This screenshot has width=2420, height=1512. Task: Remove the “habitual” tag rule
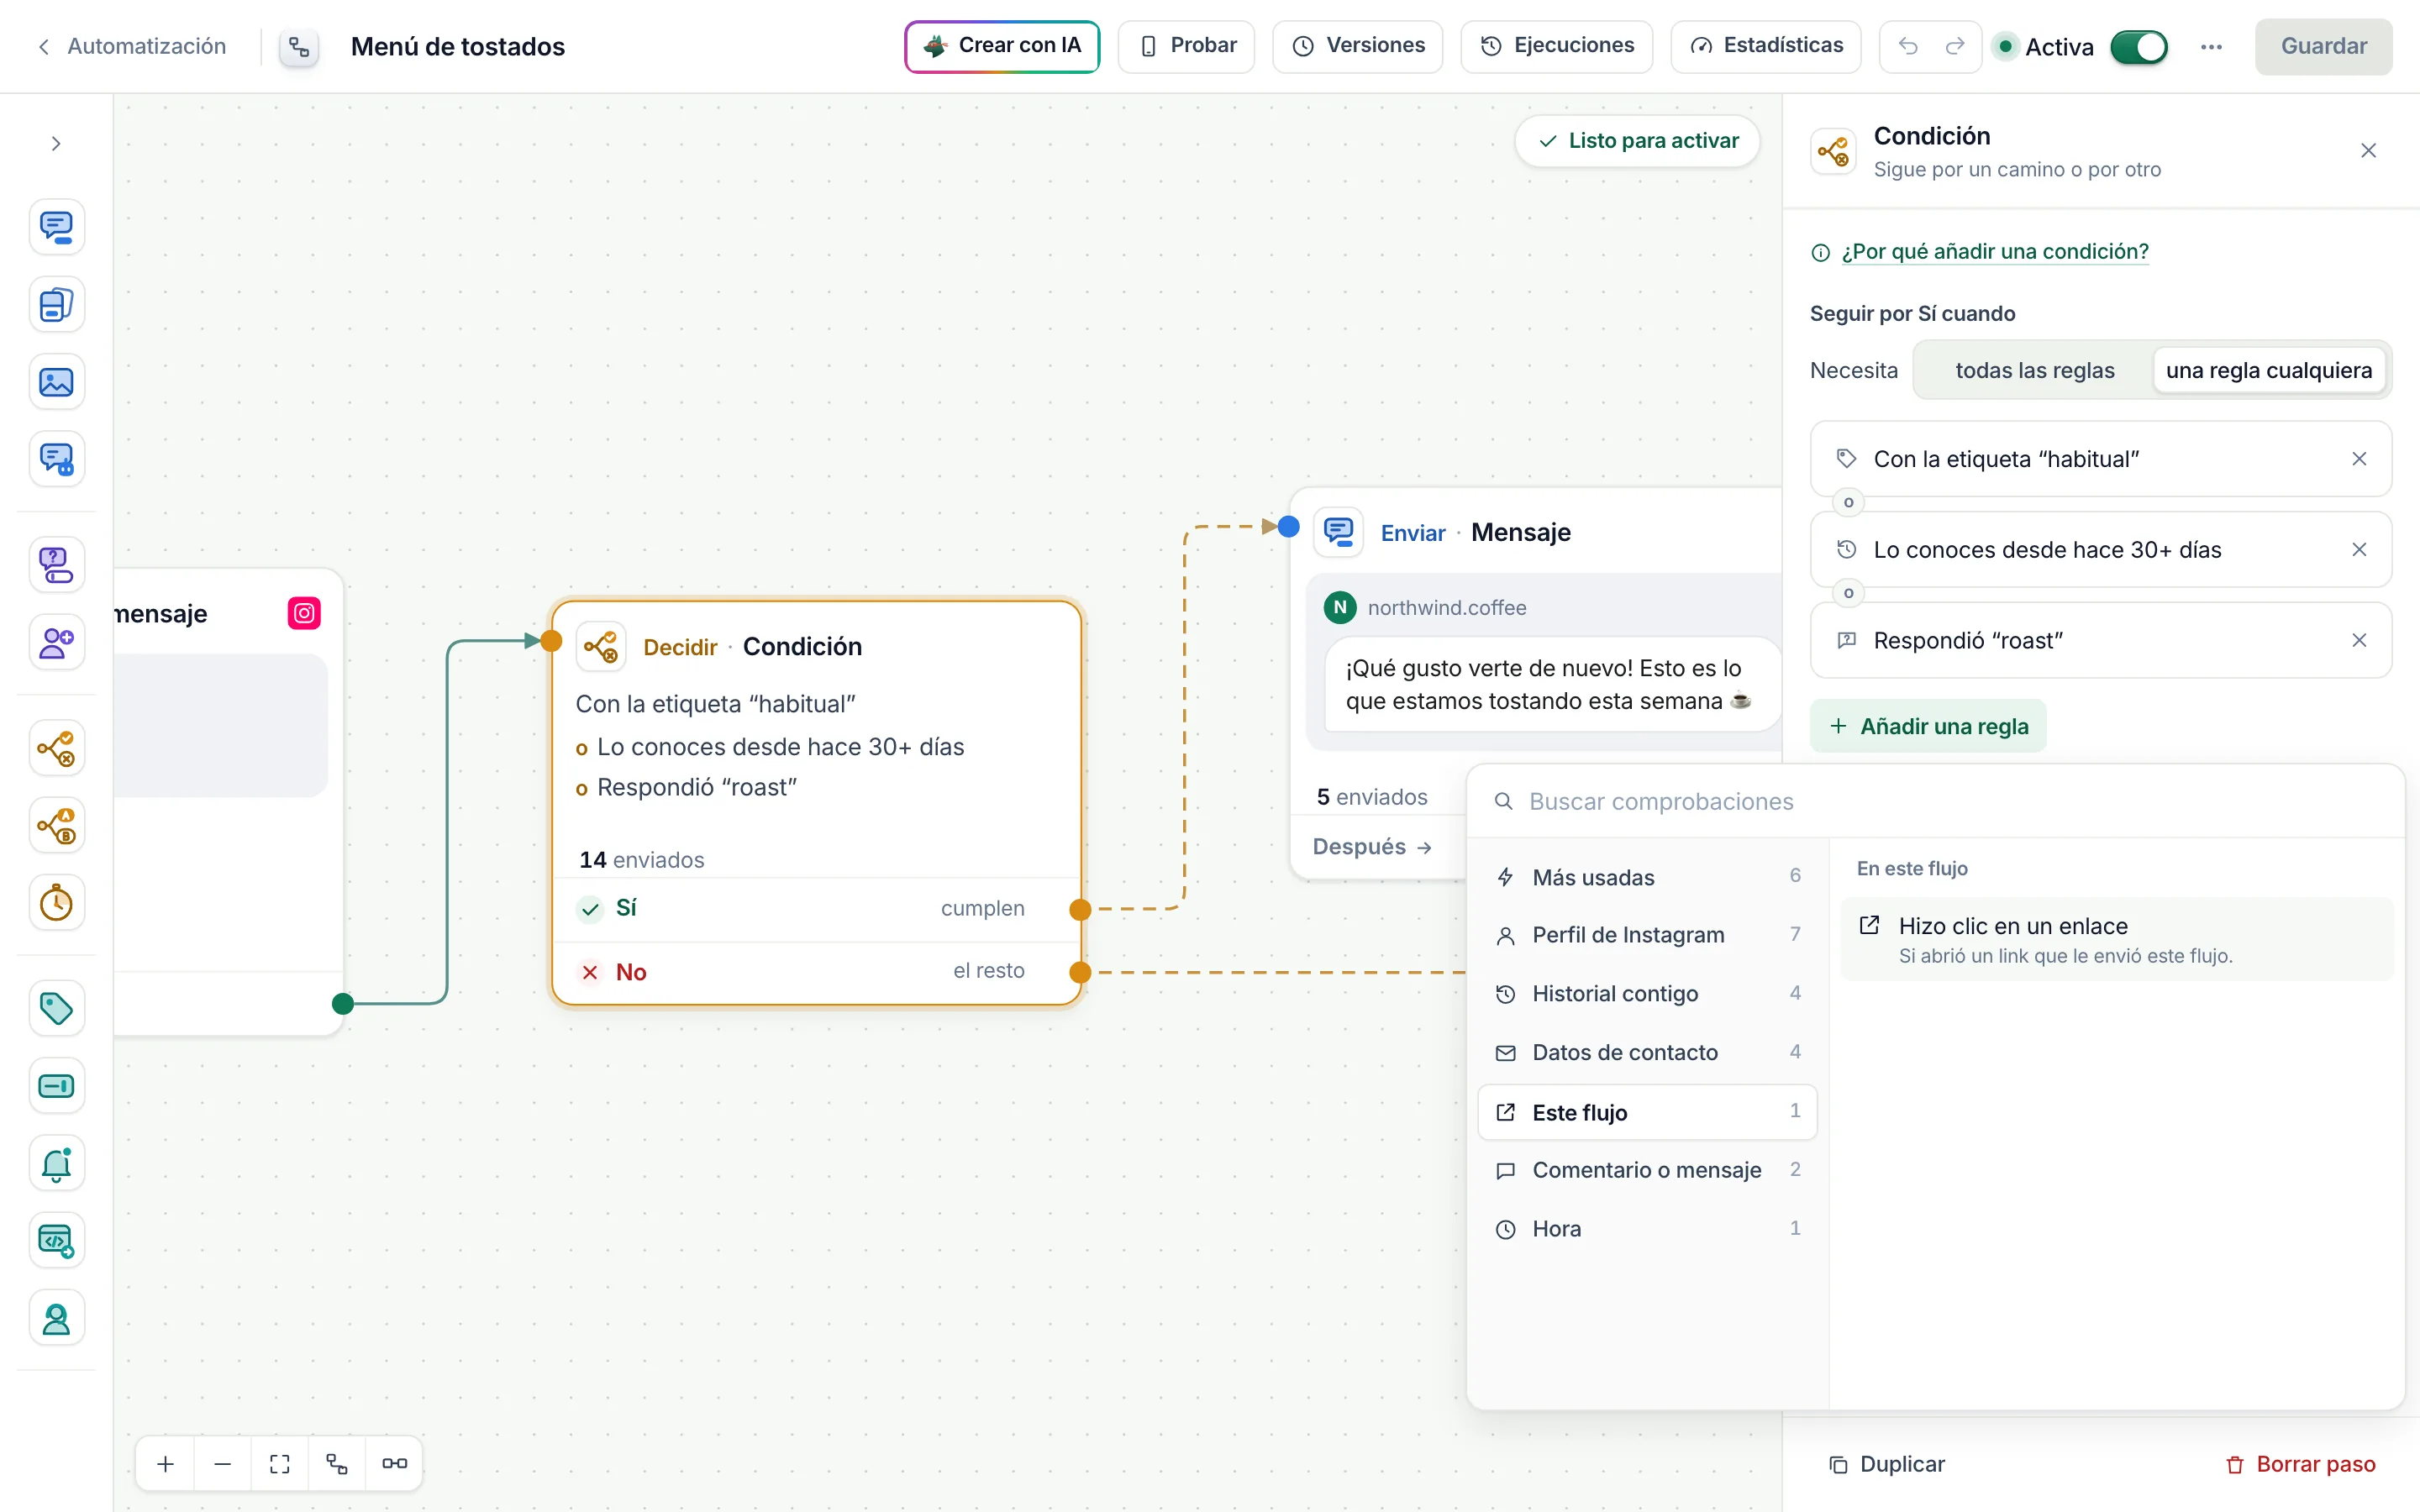click(2359, 459)
